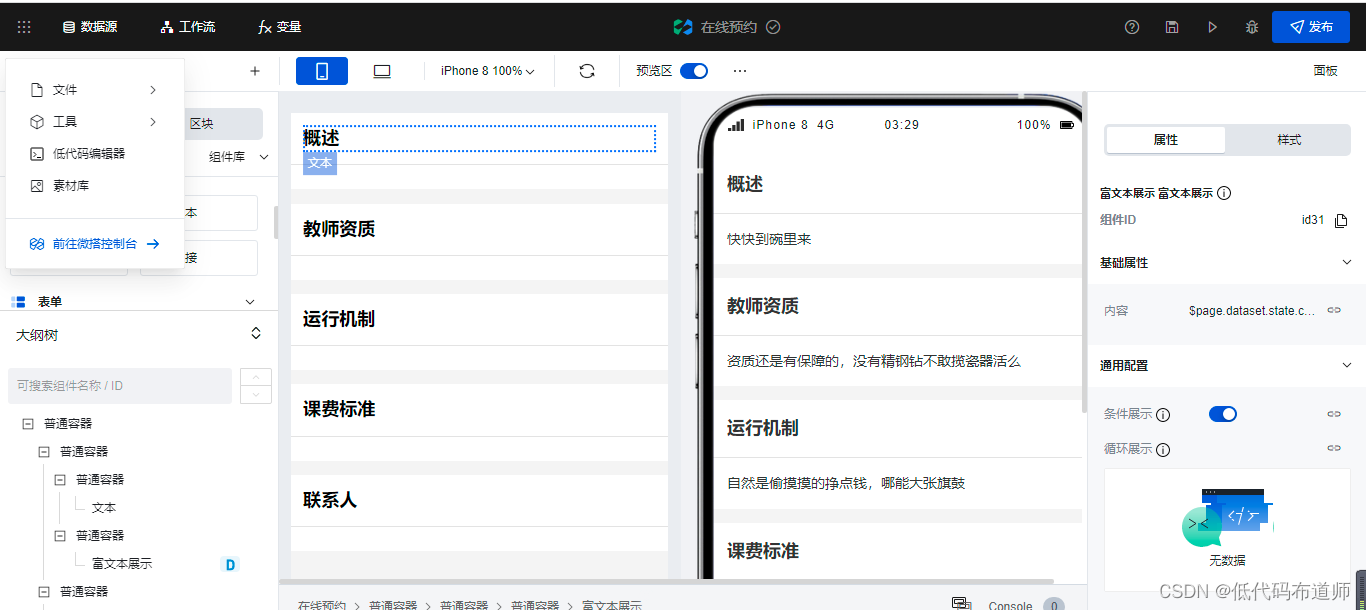Select the 概述 heading on canvas
Screen dimensions: 1366x610
322,139
